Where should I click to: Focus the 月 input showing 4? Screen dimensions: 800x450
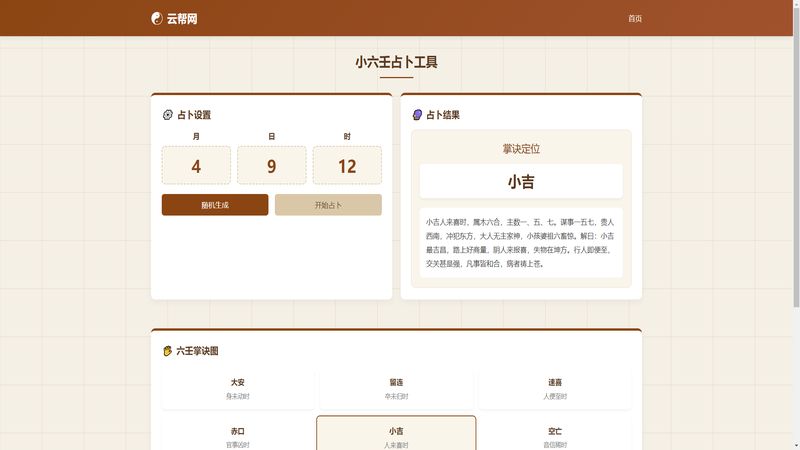(x=196, y=166)
